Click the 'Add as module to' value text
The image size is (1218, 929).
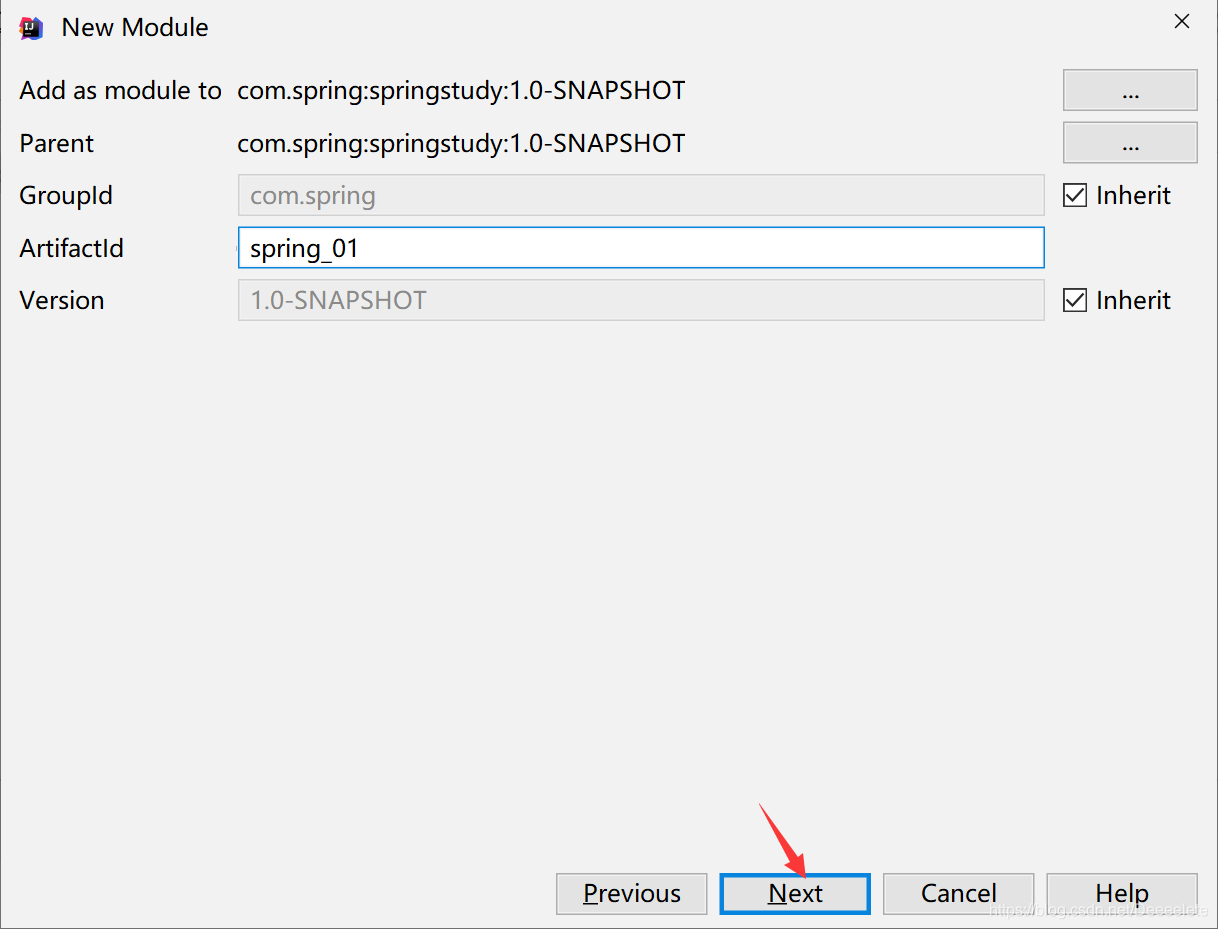pos(461,90)
